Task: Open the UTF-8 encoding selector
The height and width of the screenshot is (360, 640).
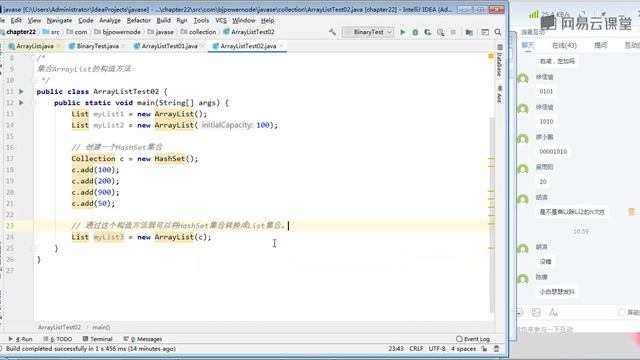Action: click(437, 349)
